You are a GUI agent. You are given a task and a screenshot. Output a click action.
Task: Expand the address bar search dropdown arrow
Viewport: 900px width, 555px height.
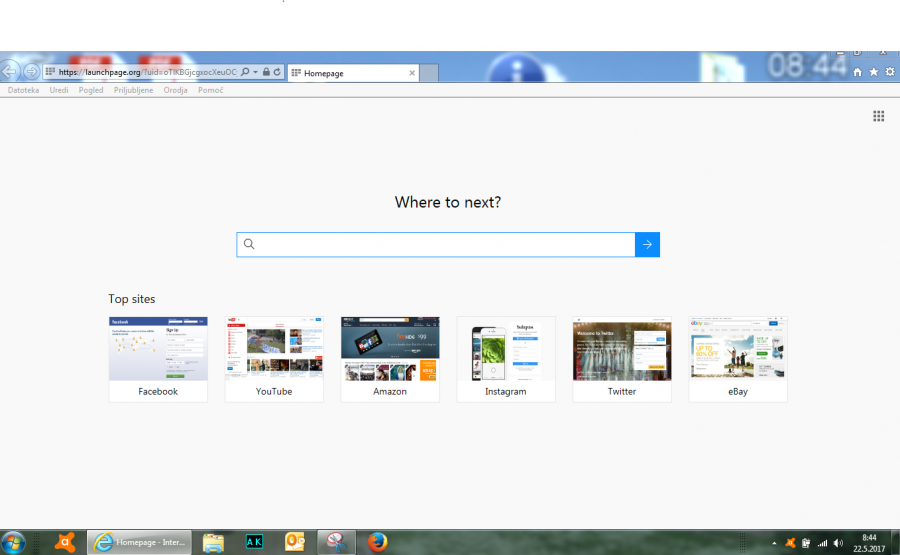coord(256,73)
